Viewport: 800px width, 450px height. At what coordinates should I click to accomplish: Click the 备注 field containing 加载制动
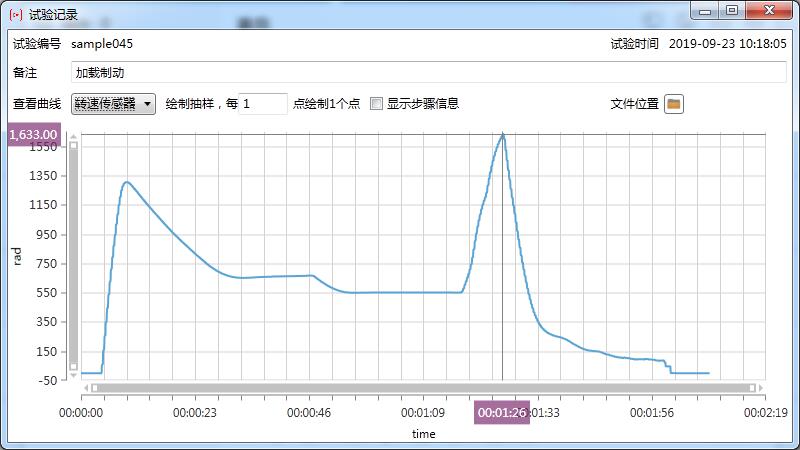(428, 73)
